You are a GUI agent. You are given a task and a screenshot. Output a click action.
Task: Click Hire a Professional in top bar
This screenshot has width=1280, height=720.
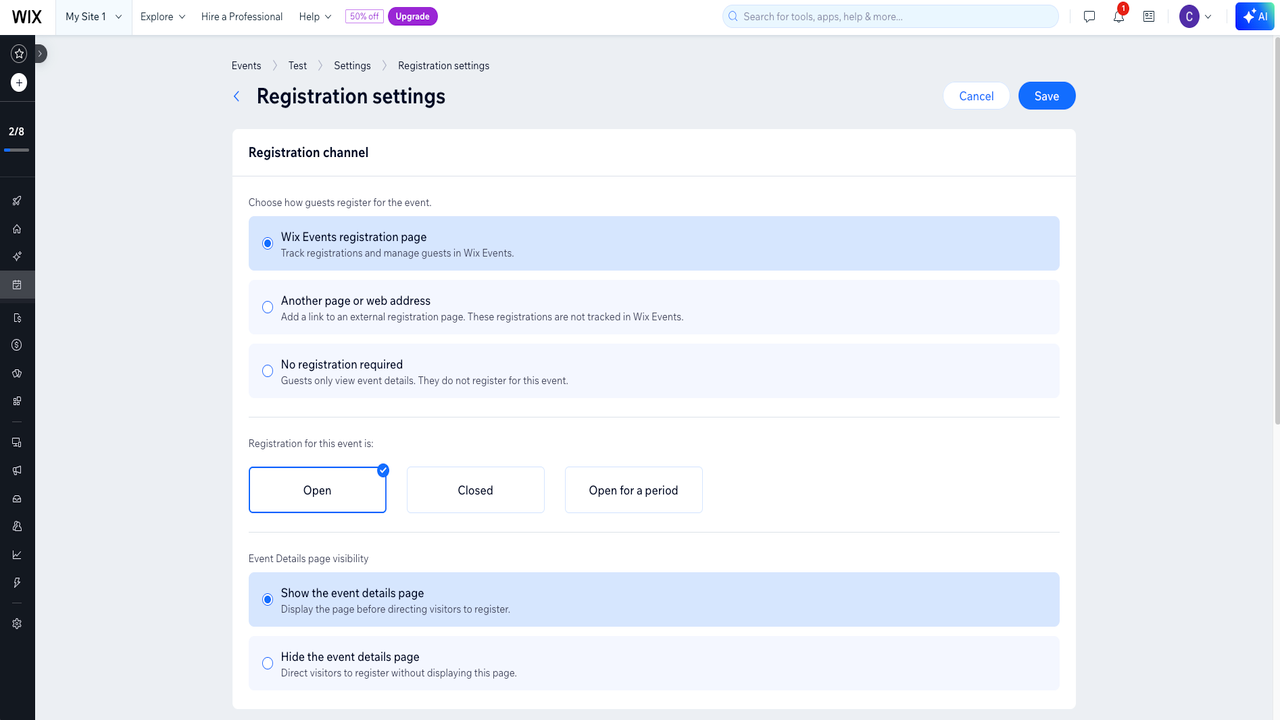(x=242, y=17)
